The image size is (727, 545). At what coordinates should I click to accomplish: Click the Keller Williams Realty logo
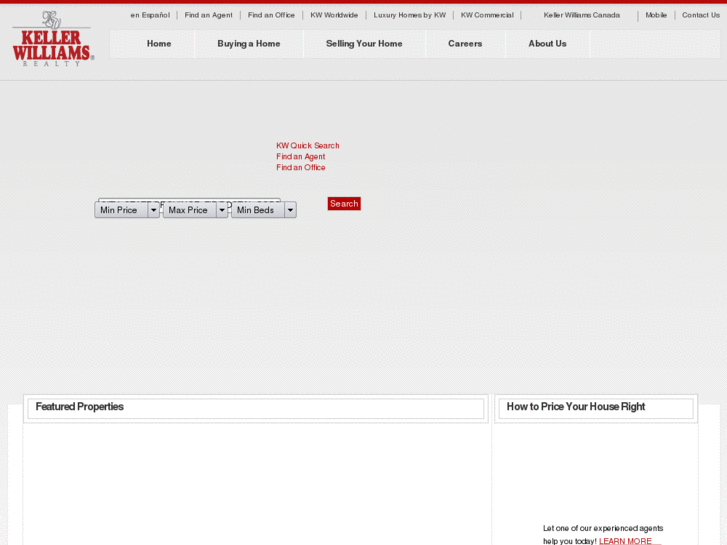click(53, 39)
